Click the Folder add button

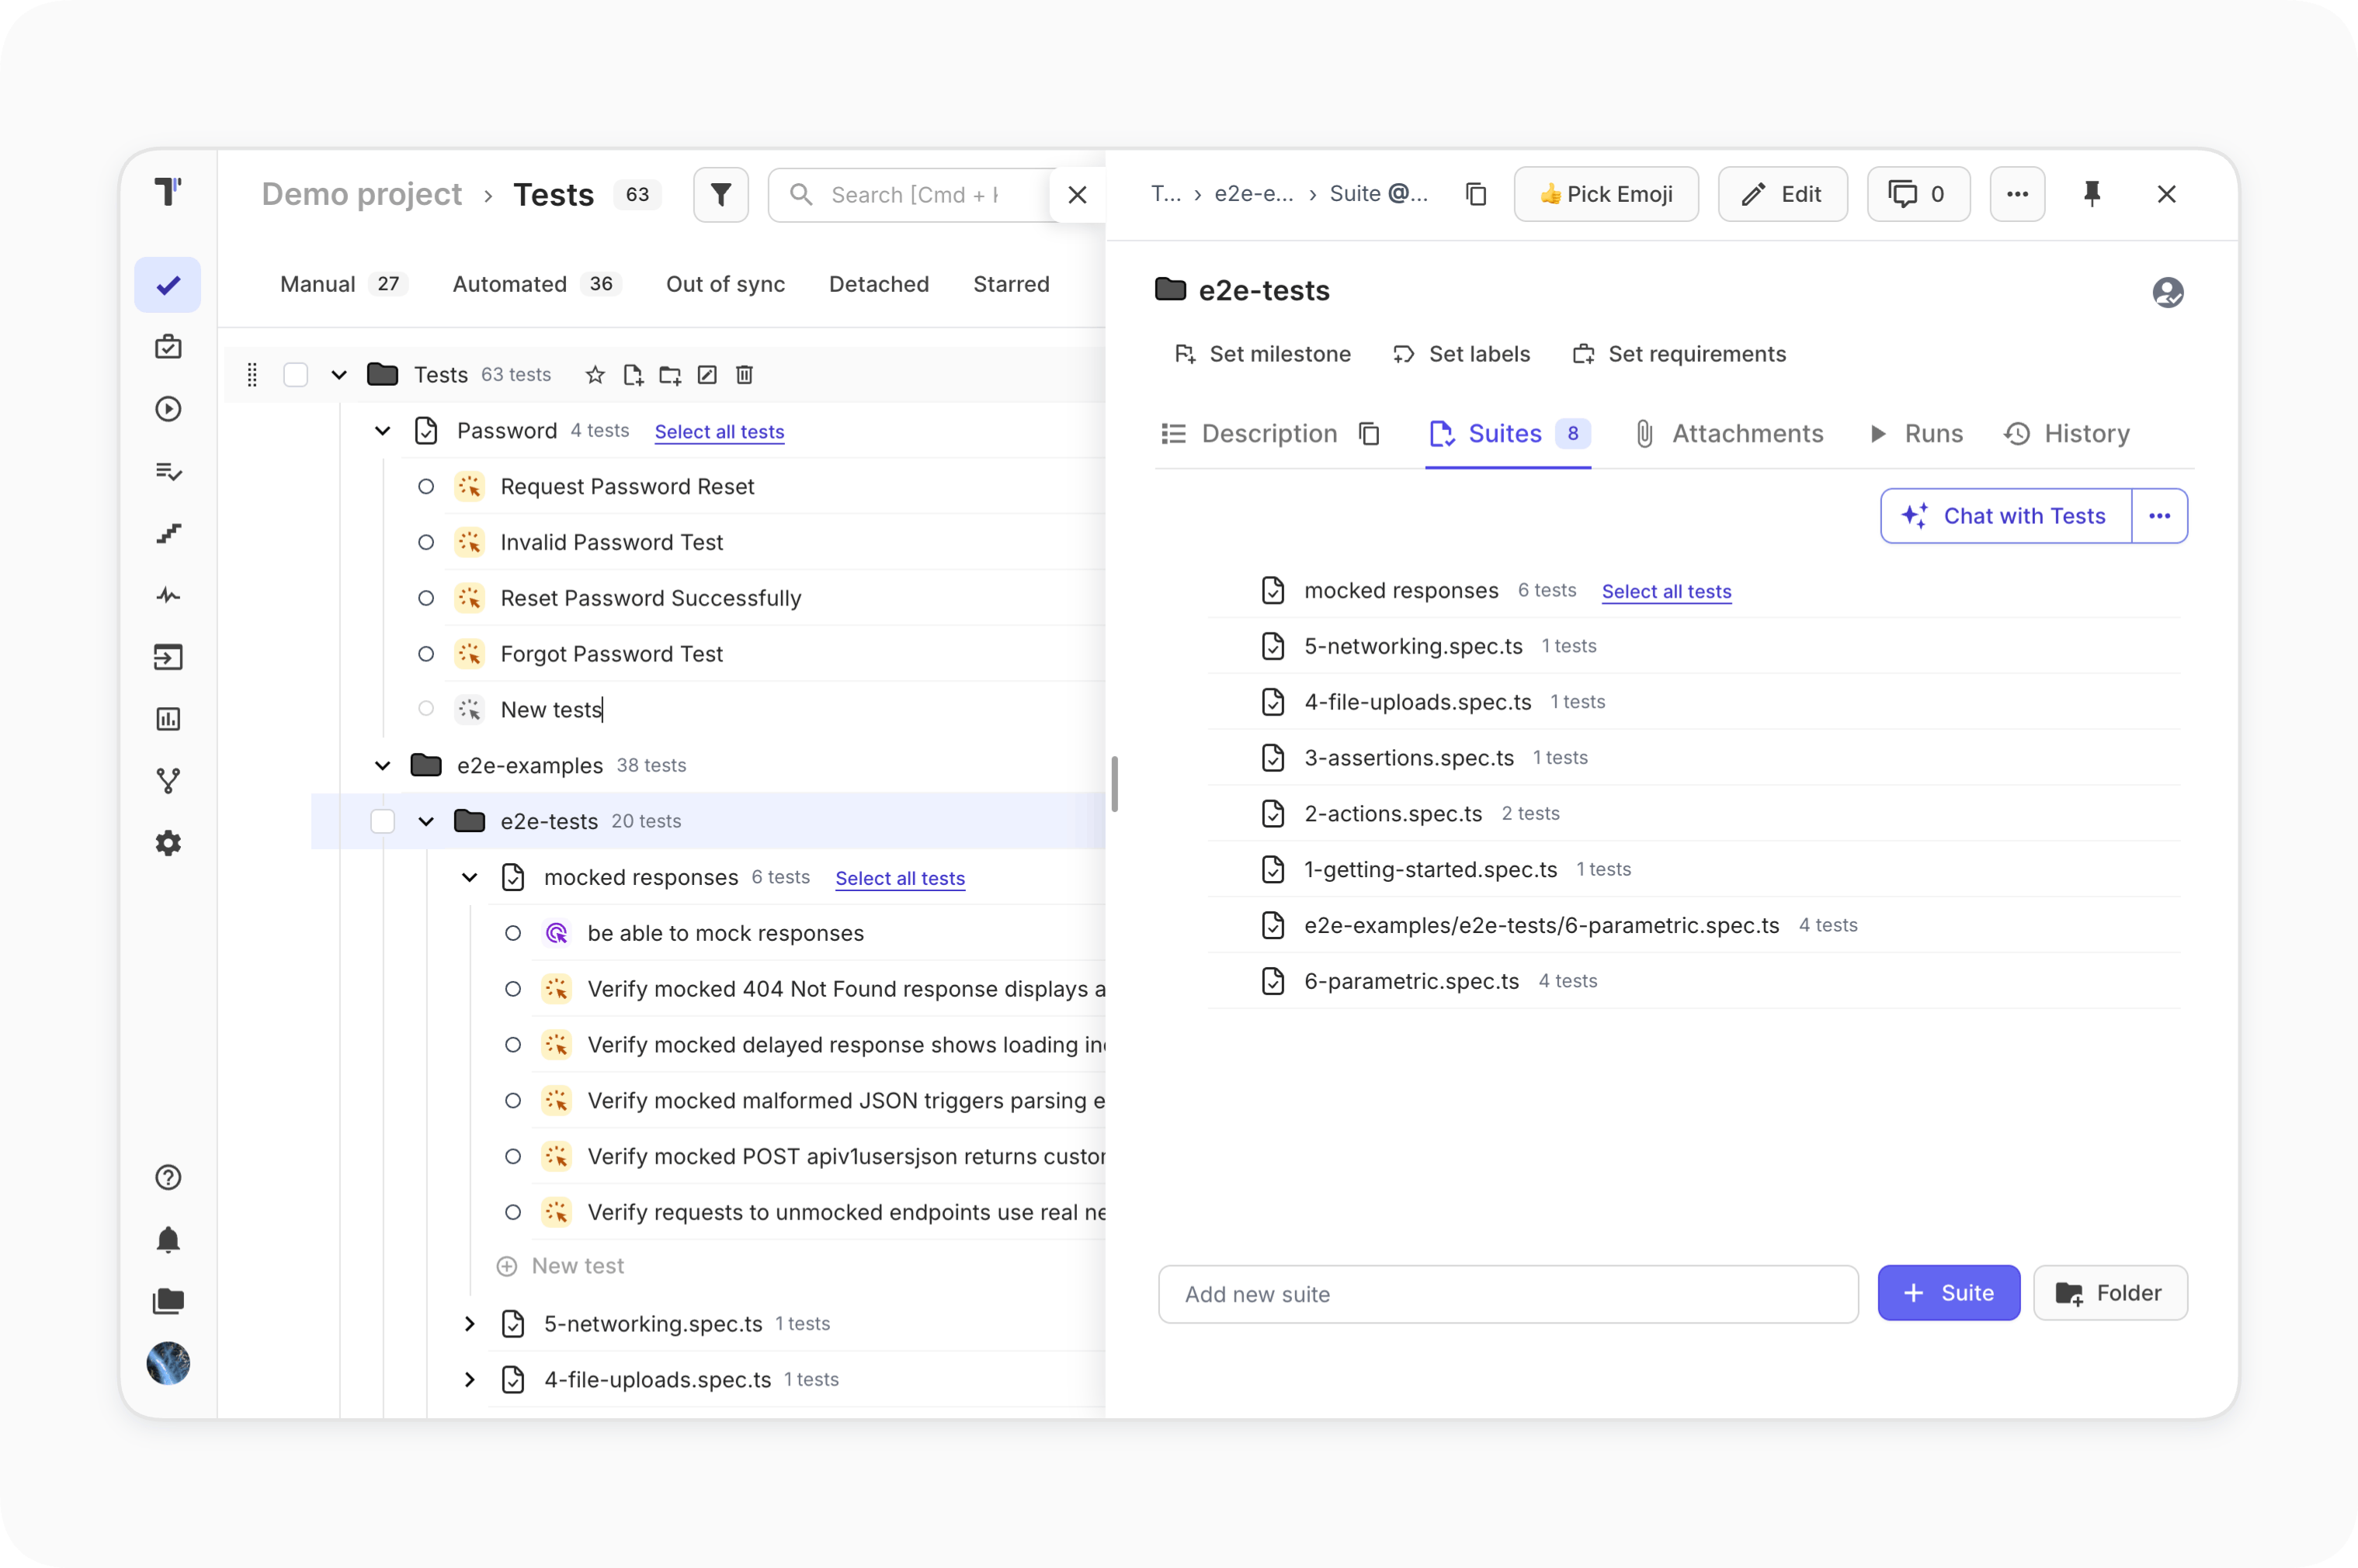click(2111, 1293)
